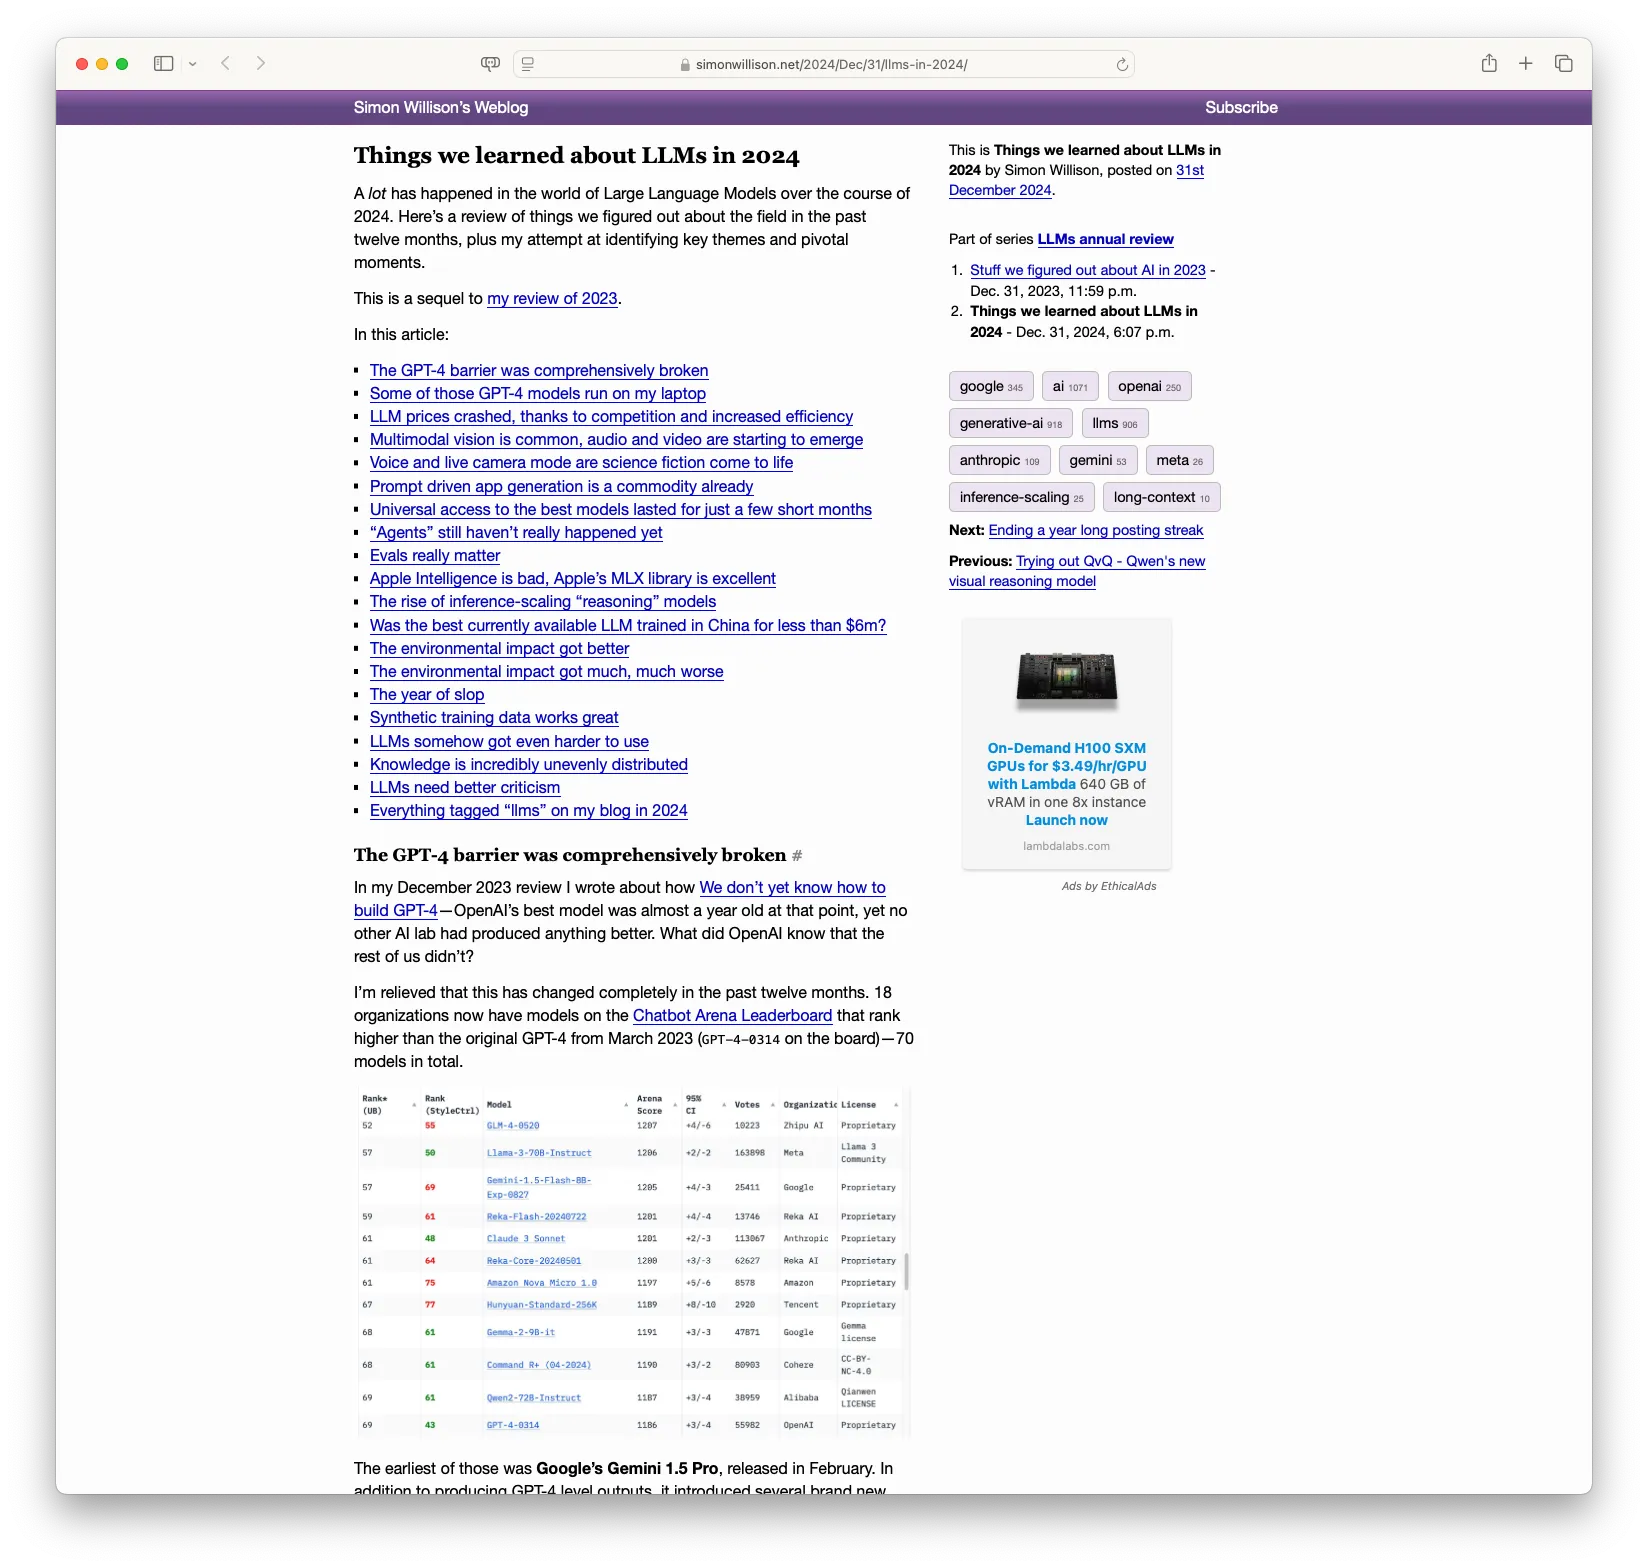1648x1568 pixels.
Task: Go back with the left chevron
Action: [226, 64]
